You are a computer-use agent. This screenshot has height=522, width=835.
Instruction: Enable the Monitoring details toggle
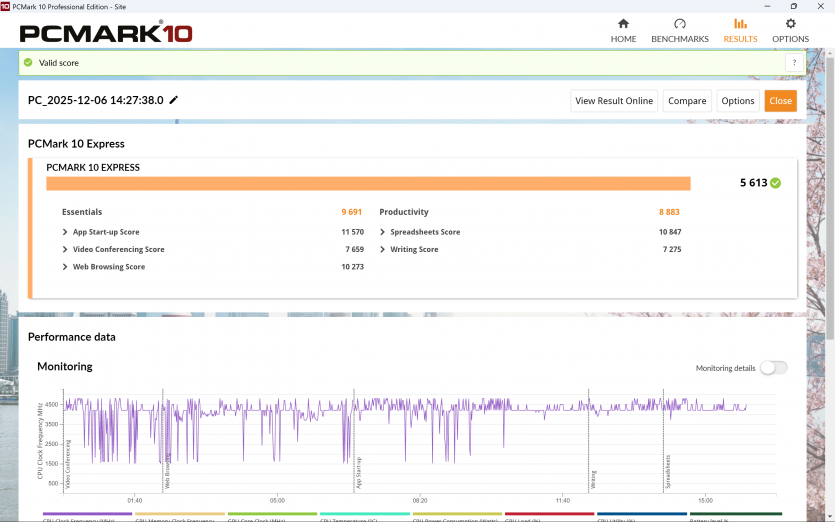point(773,368)
